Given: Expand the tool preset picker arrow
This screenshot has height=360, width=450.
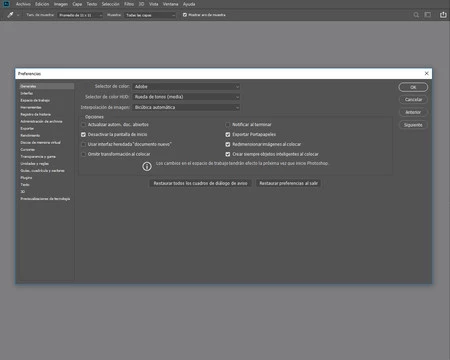Looking at the screenshot, I should tap(18, 15).
